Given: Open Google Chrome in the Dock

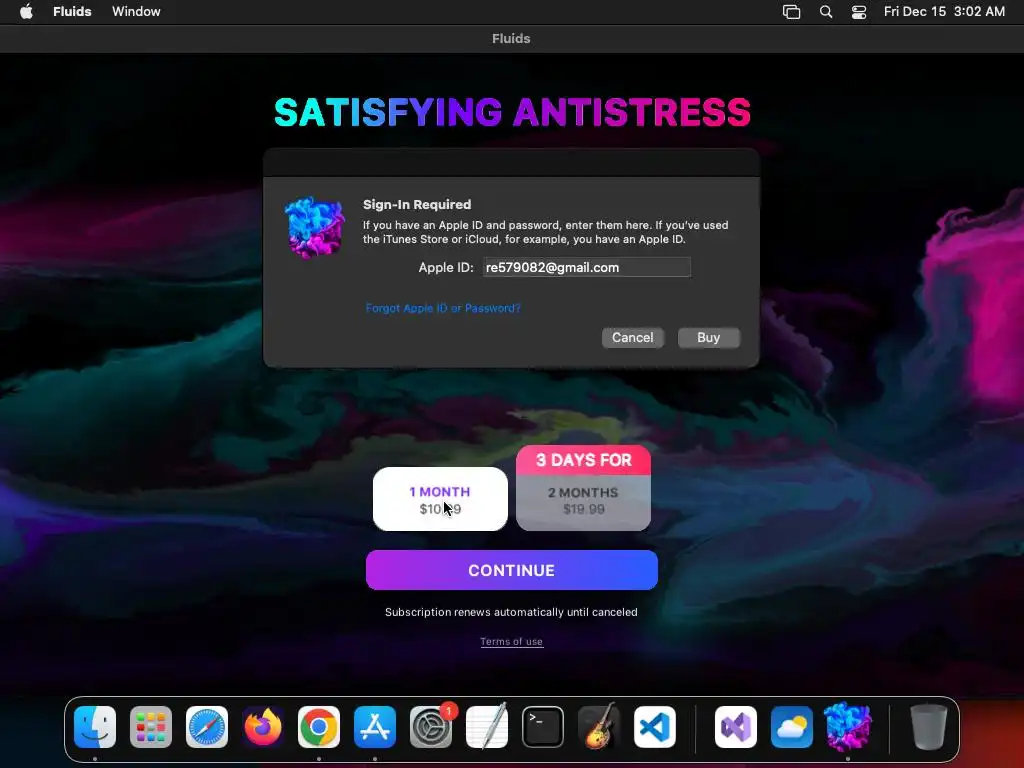Looking at the screenshot, I should tap(319, 727).
